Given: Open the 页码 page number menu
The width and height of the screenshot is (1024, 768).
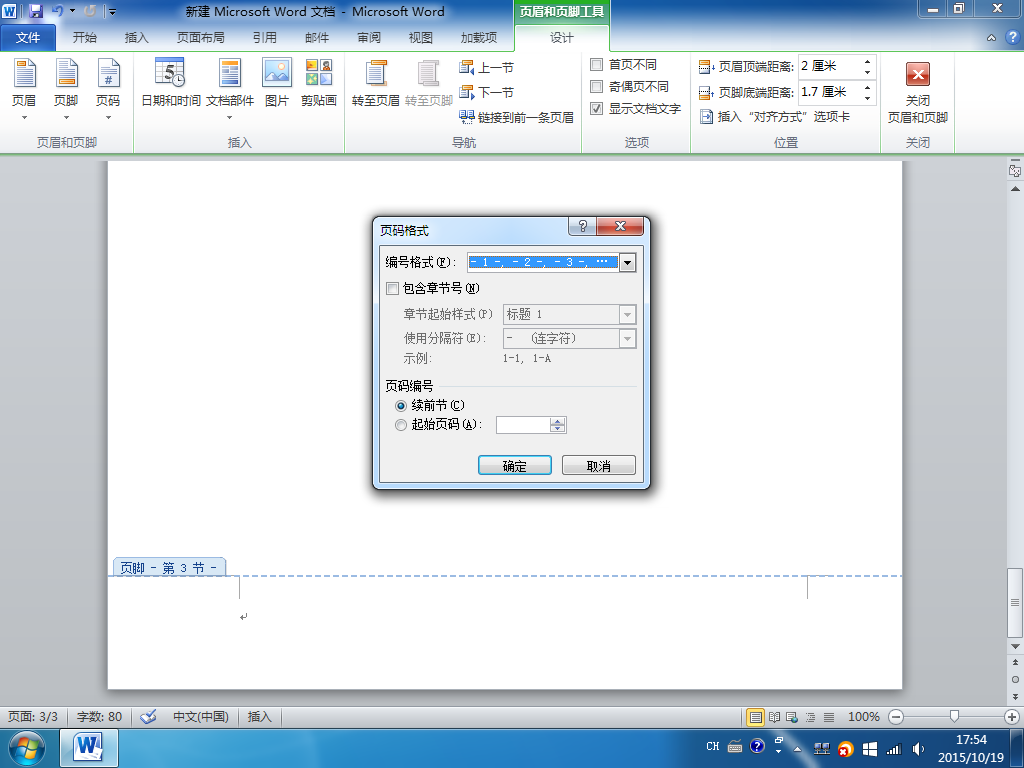Looking at the screenshot, I should 108,89.
